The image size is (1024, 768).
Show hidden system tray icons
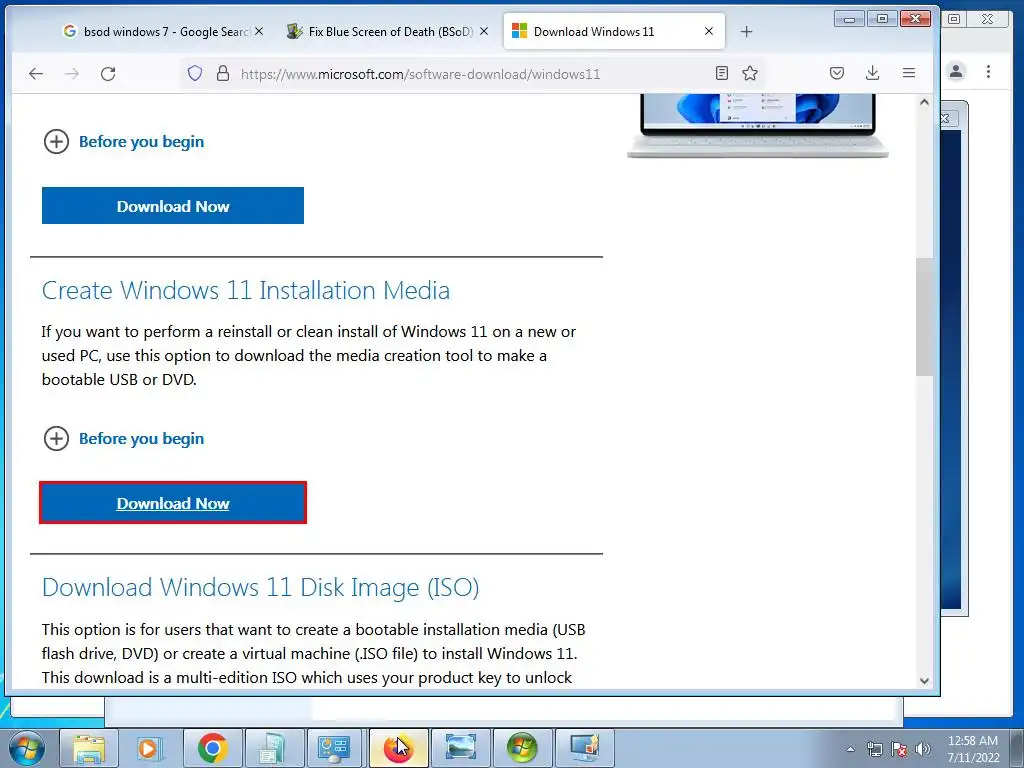(850, 749)
